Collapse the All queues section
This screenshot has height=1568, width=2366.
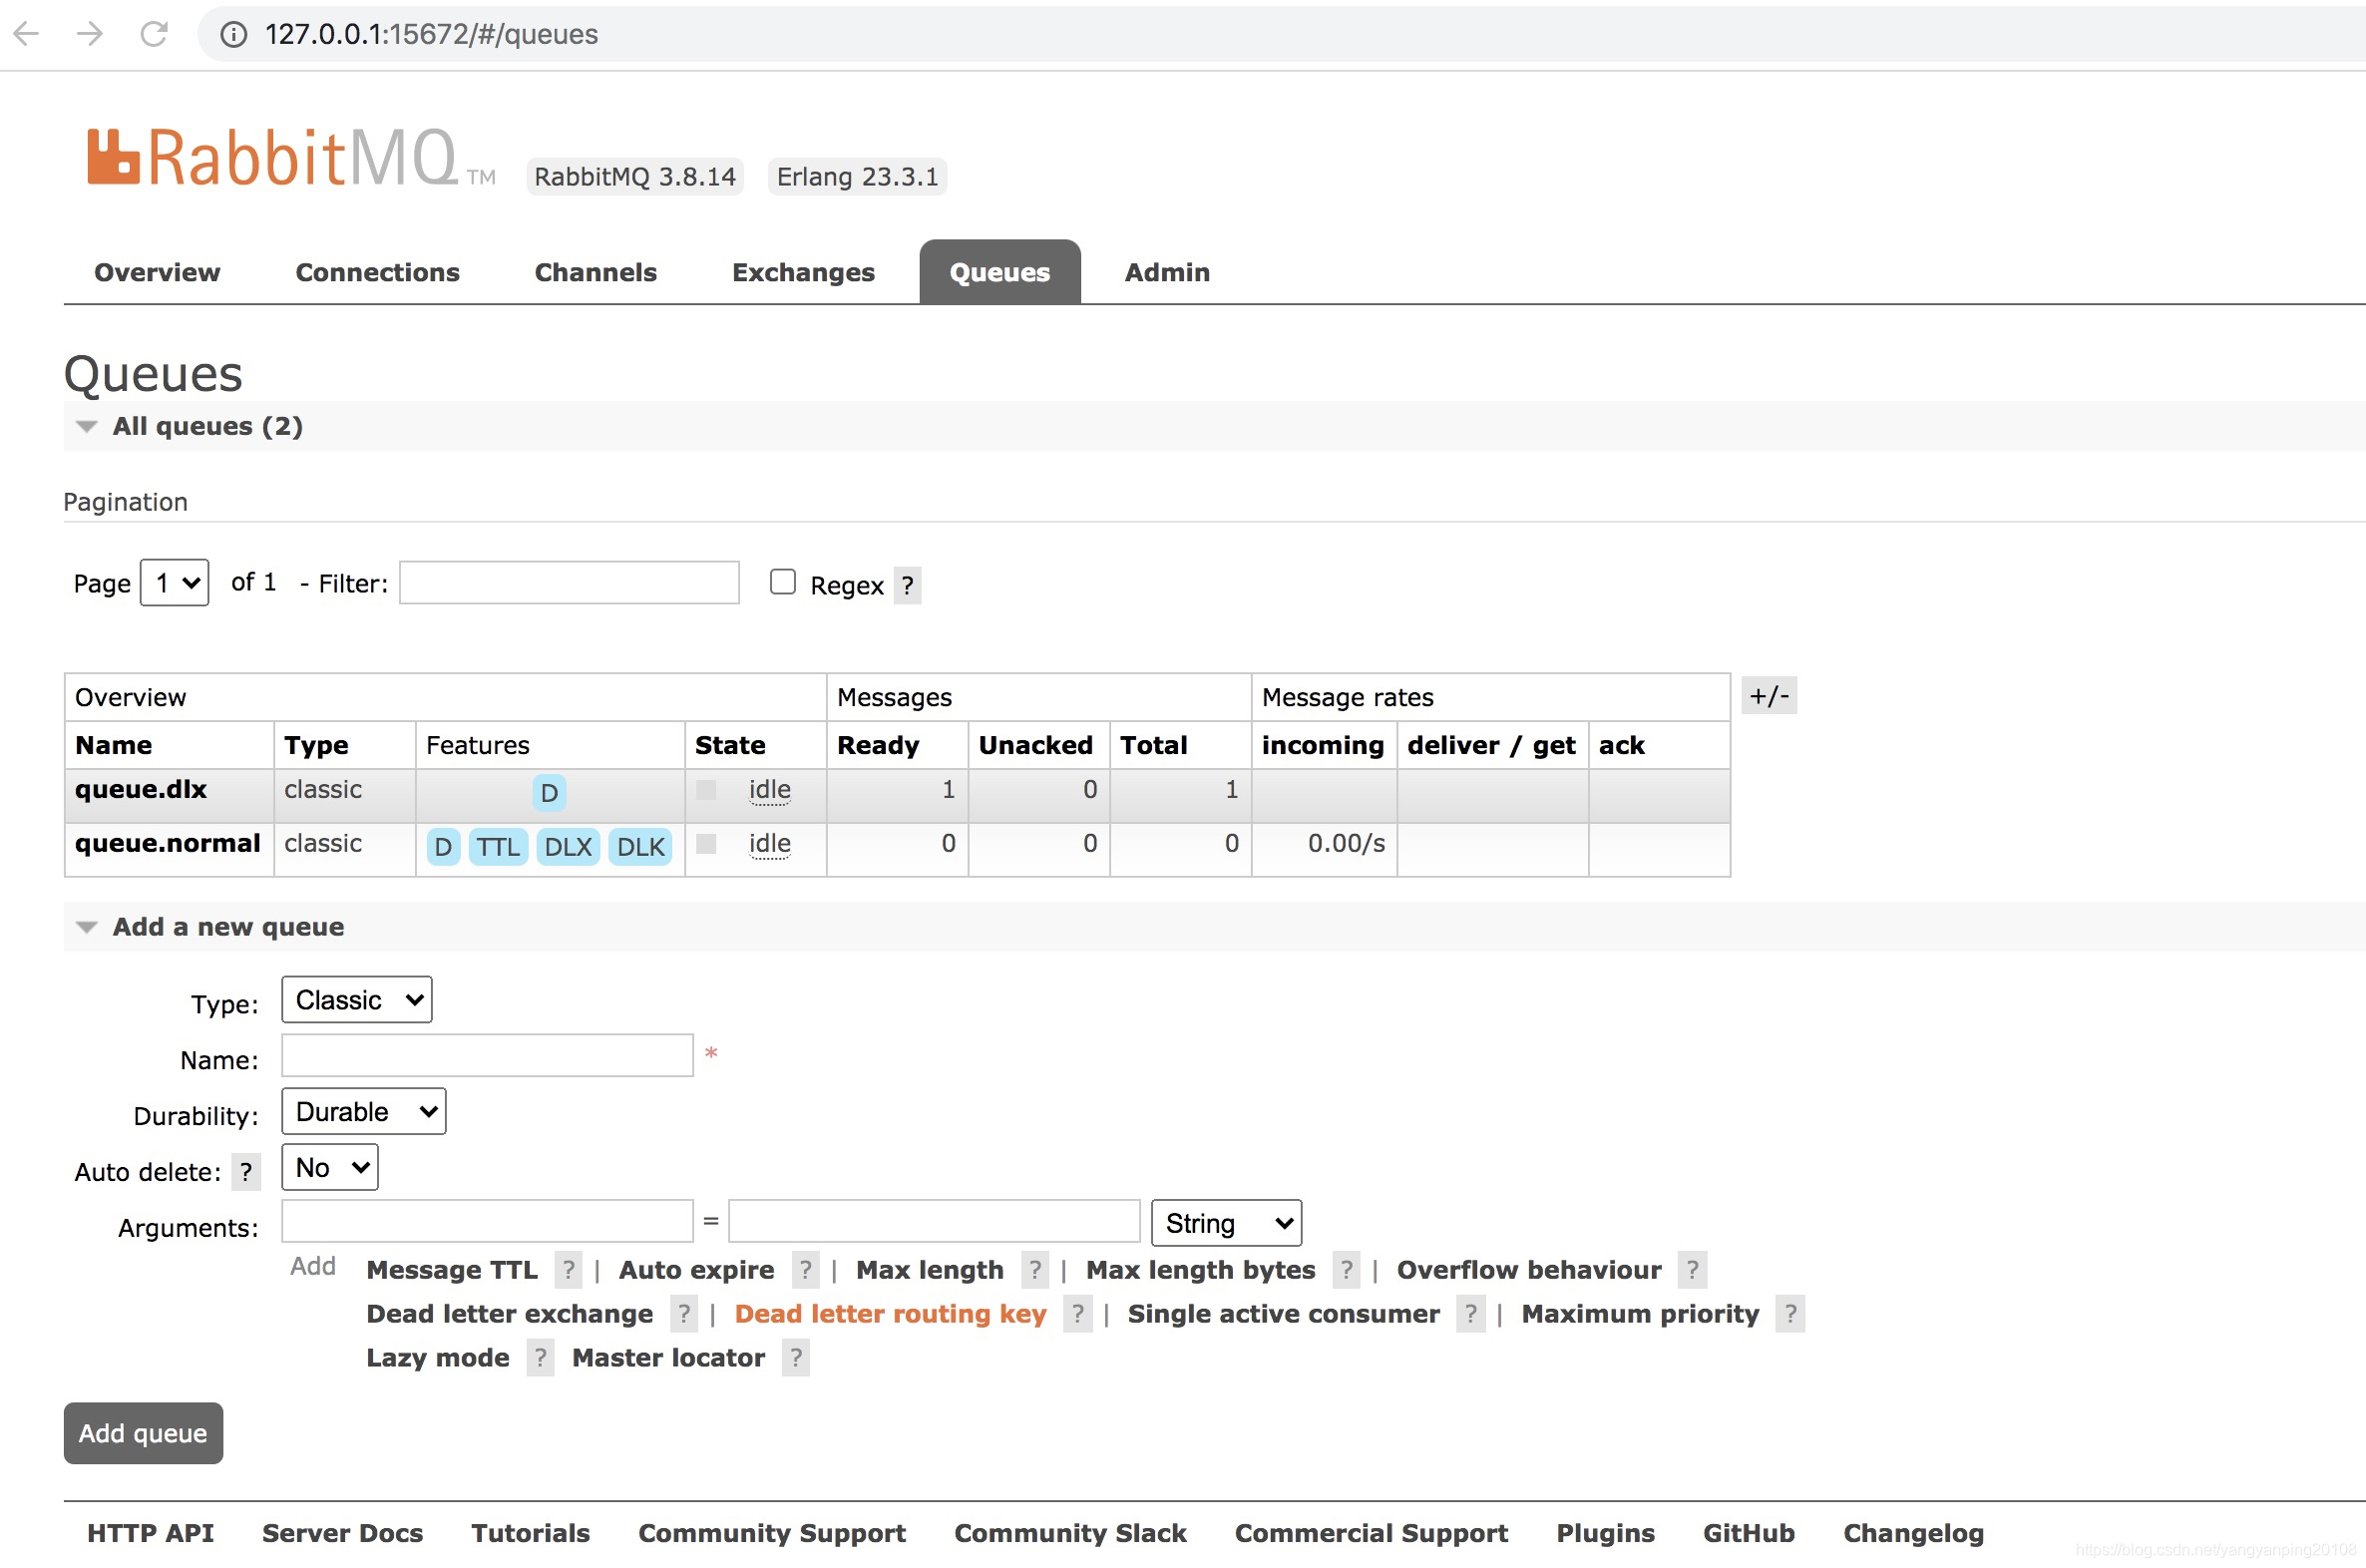pyautogui.click(x=87, y=427)
